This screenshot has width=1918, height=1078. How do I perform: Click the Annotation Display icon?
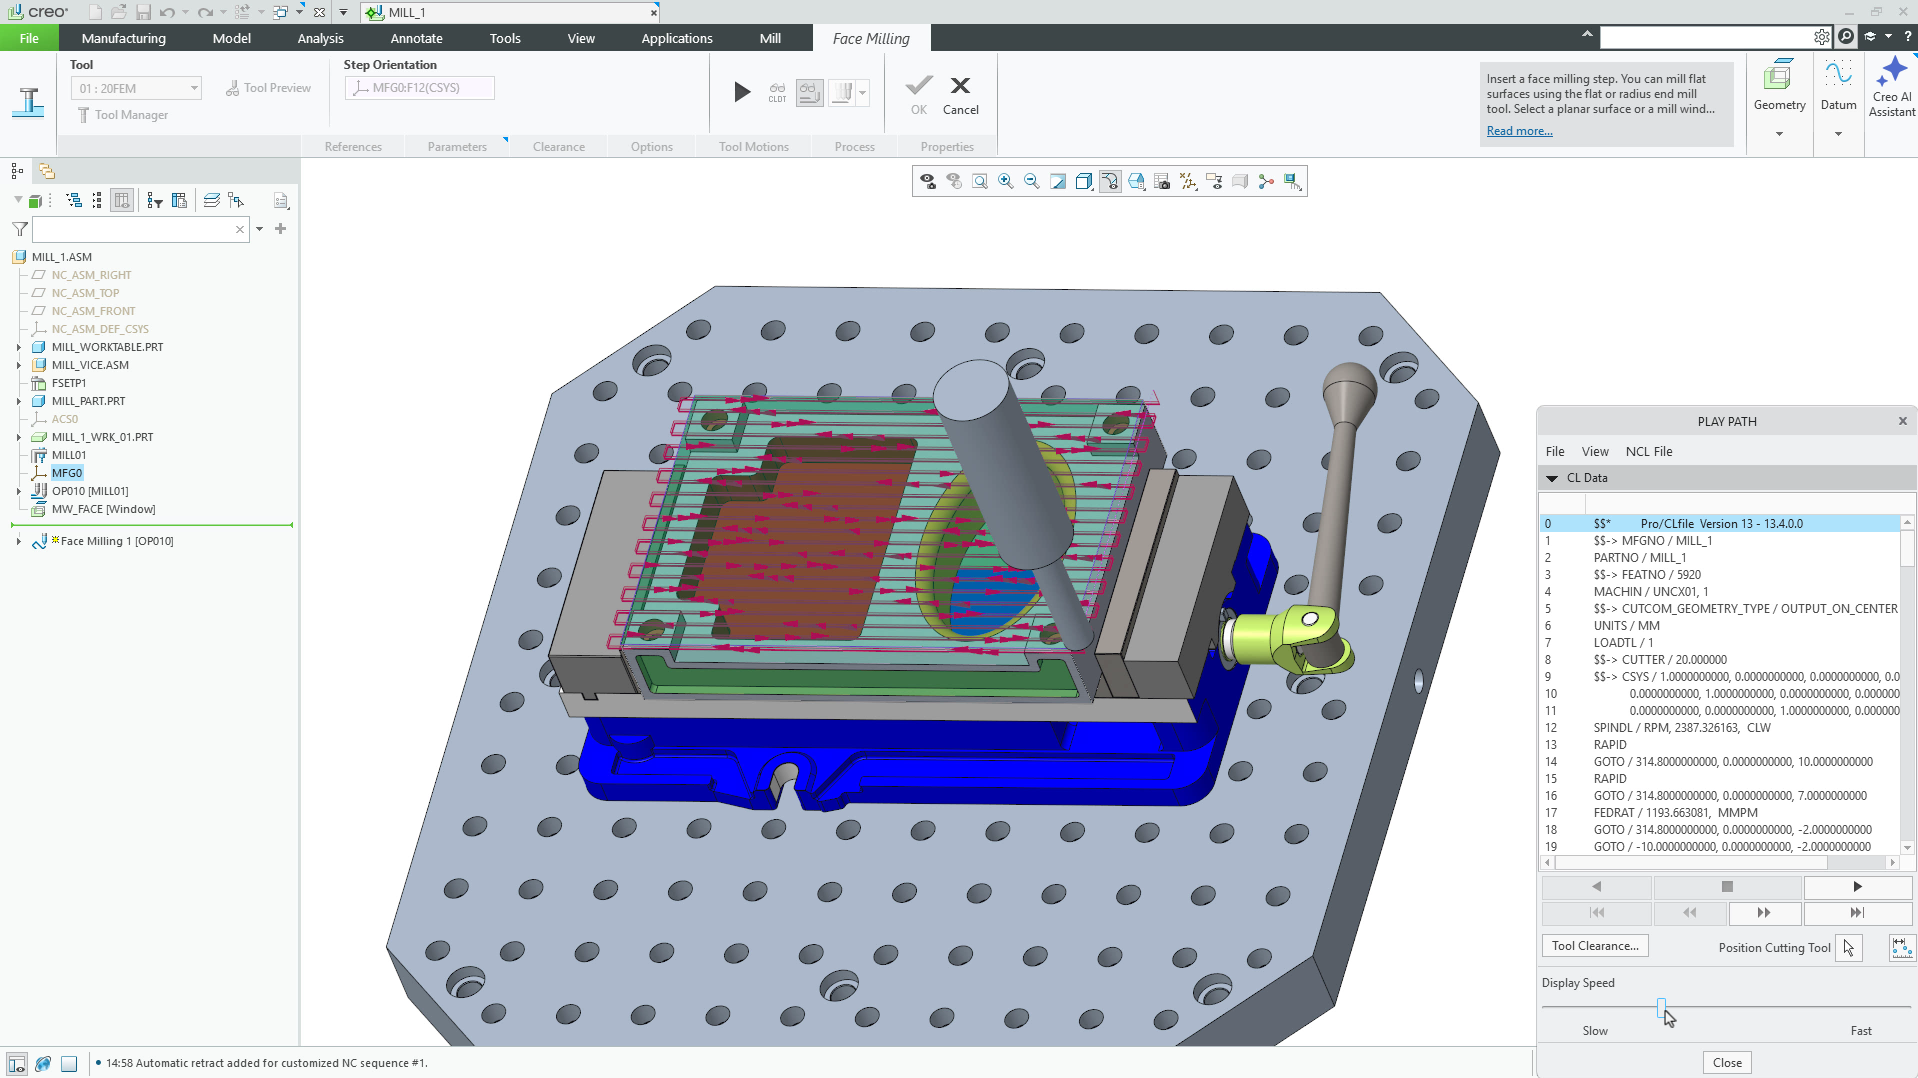(1214, 181)
